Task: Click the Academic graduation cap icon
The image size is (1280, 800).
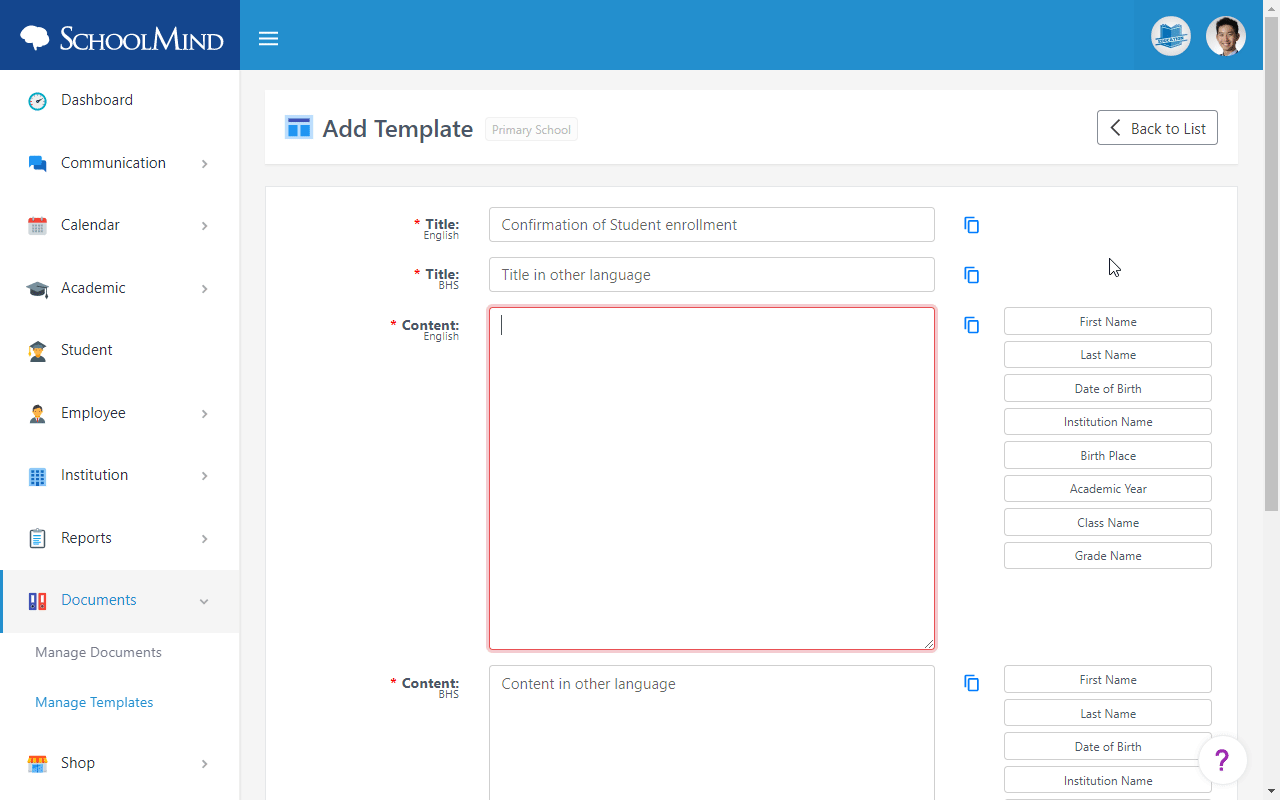Action: pyautogui.click(x=37, y=287)
